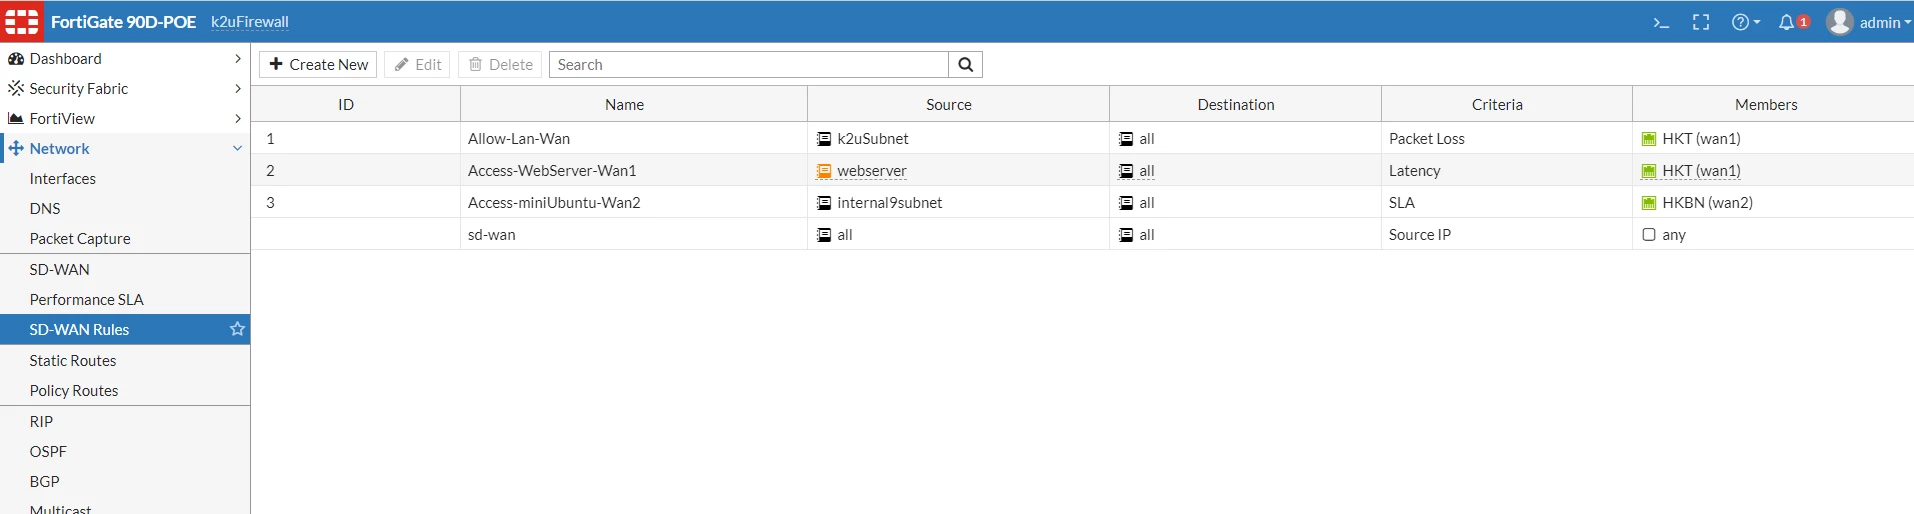Click Access-WebServer-Wan1 destination all icon
This screenshot has width=1914, height=514.
click(x=1126, y=171)
